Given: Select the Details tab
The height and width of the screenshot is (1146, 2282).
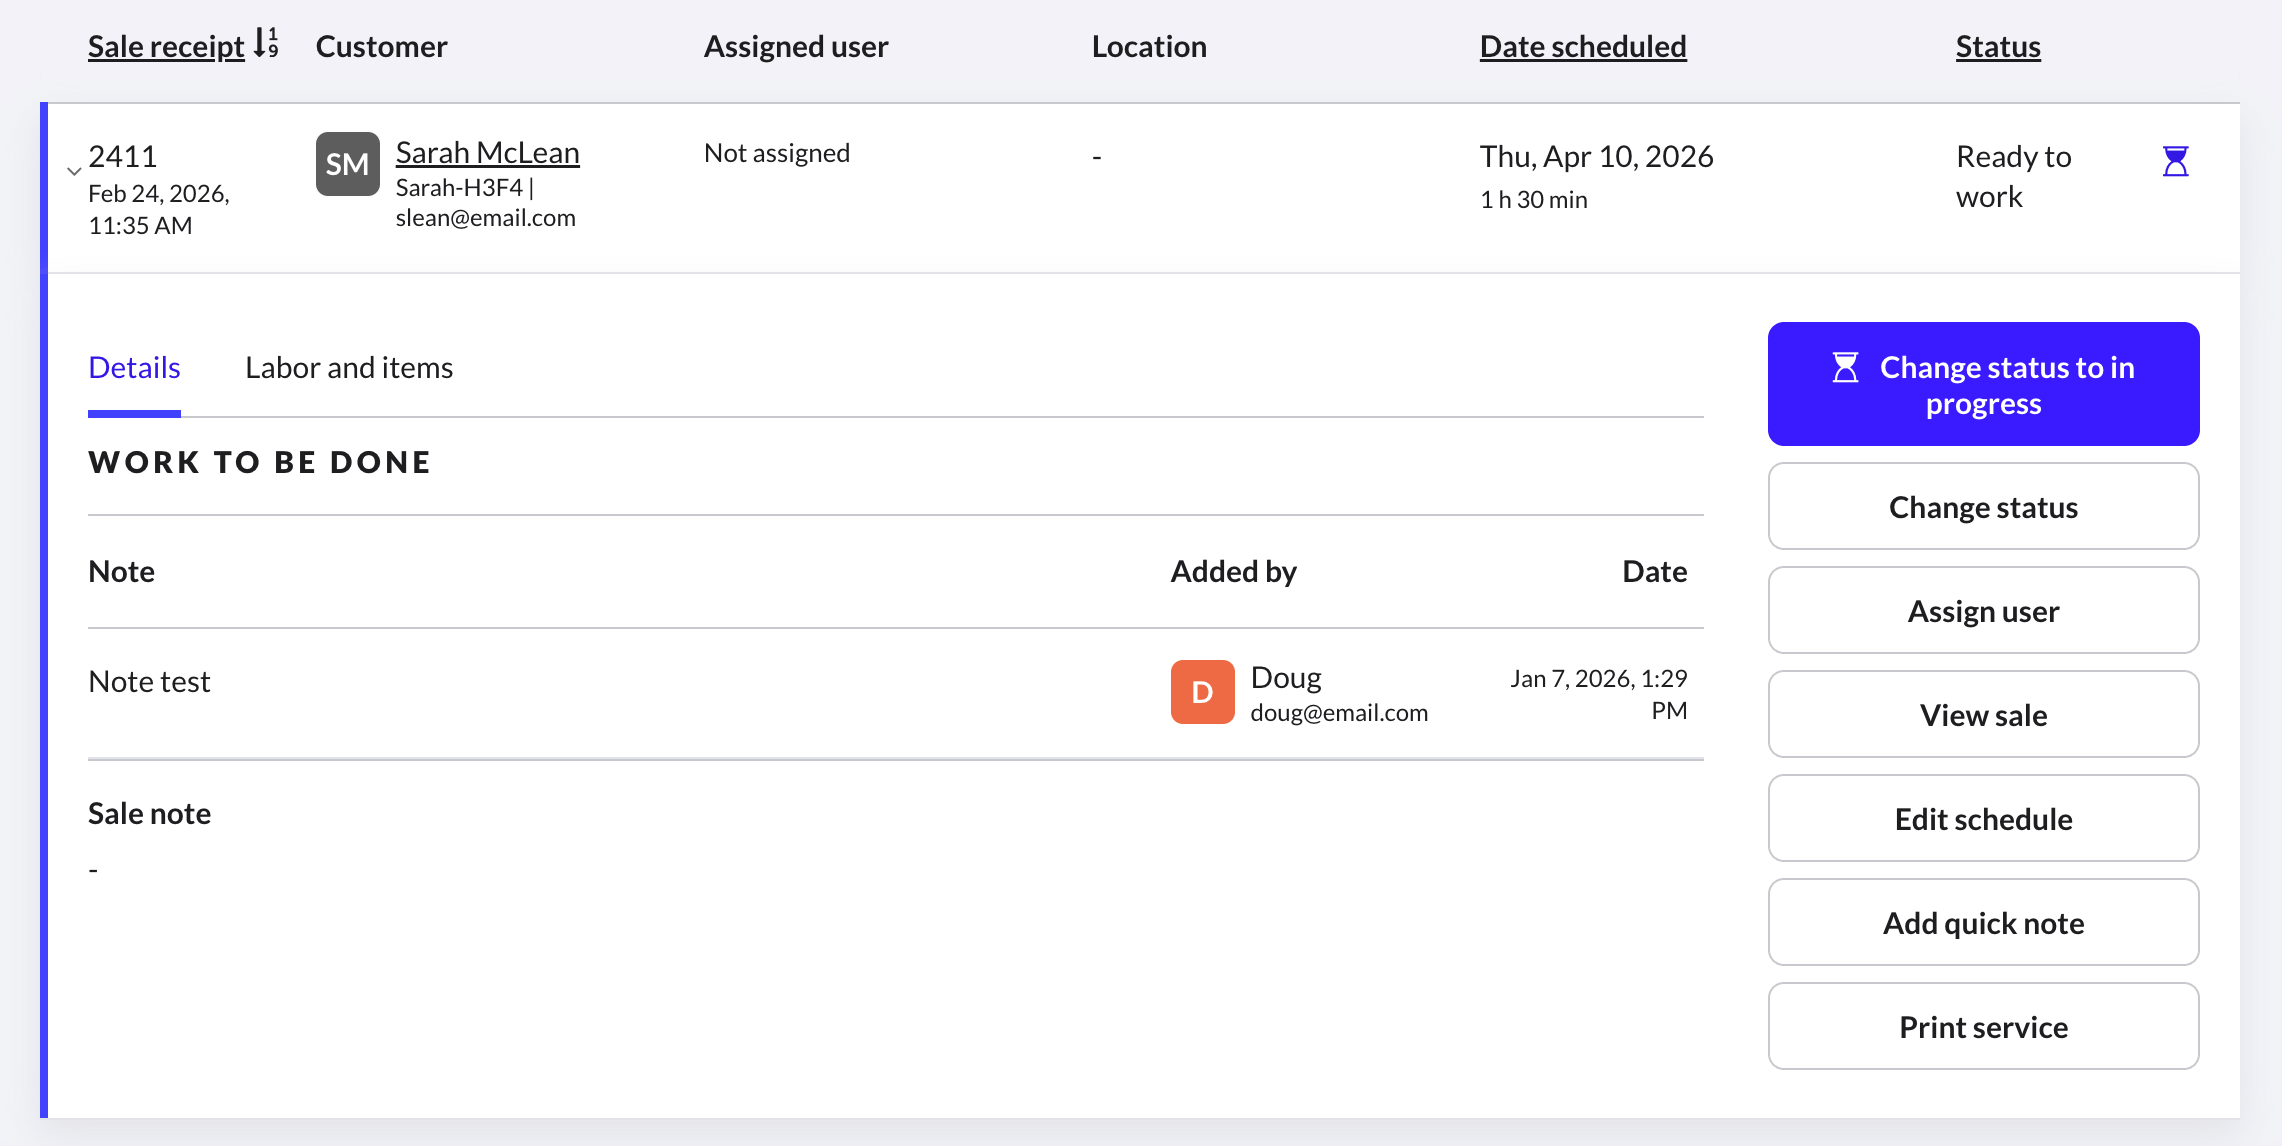Looking at the screenshot, I should tap(134, 368).
